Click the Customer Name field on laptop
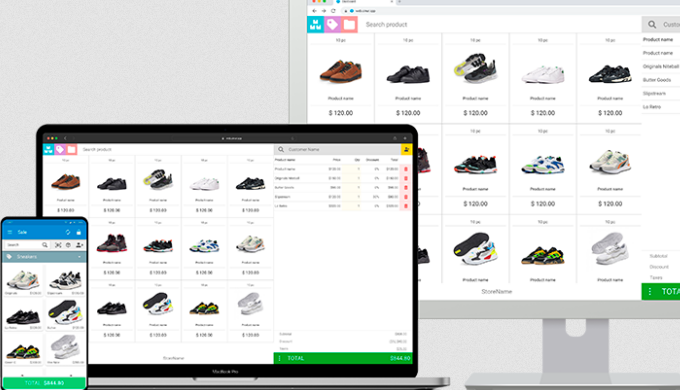 (343, 149)
